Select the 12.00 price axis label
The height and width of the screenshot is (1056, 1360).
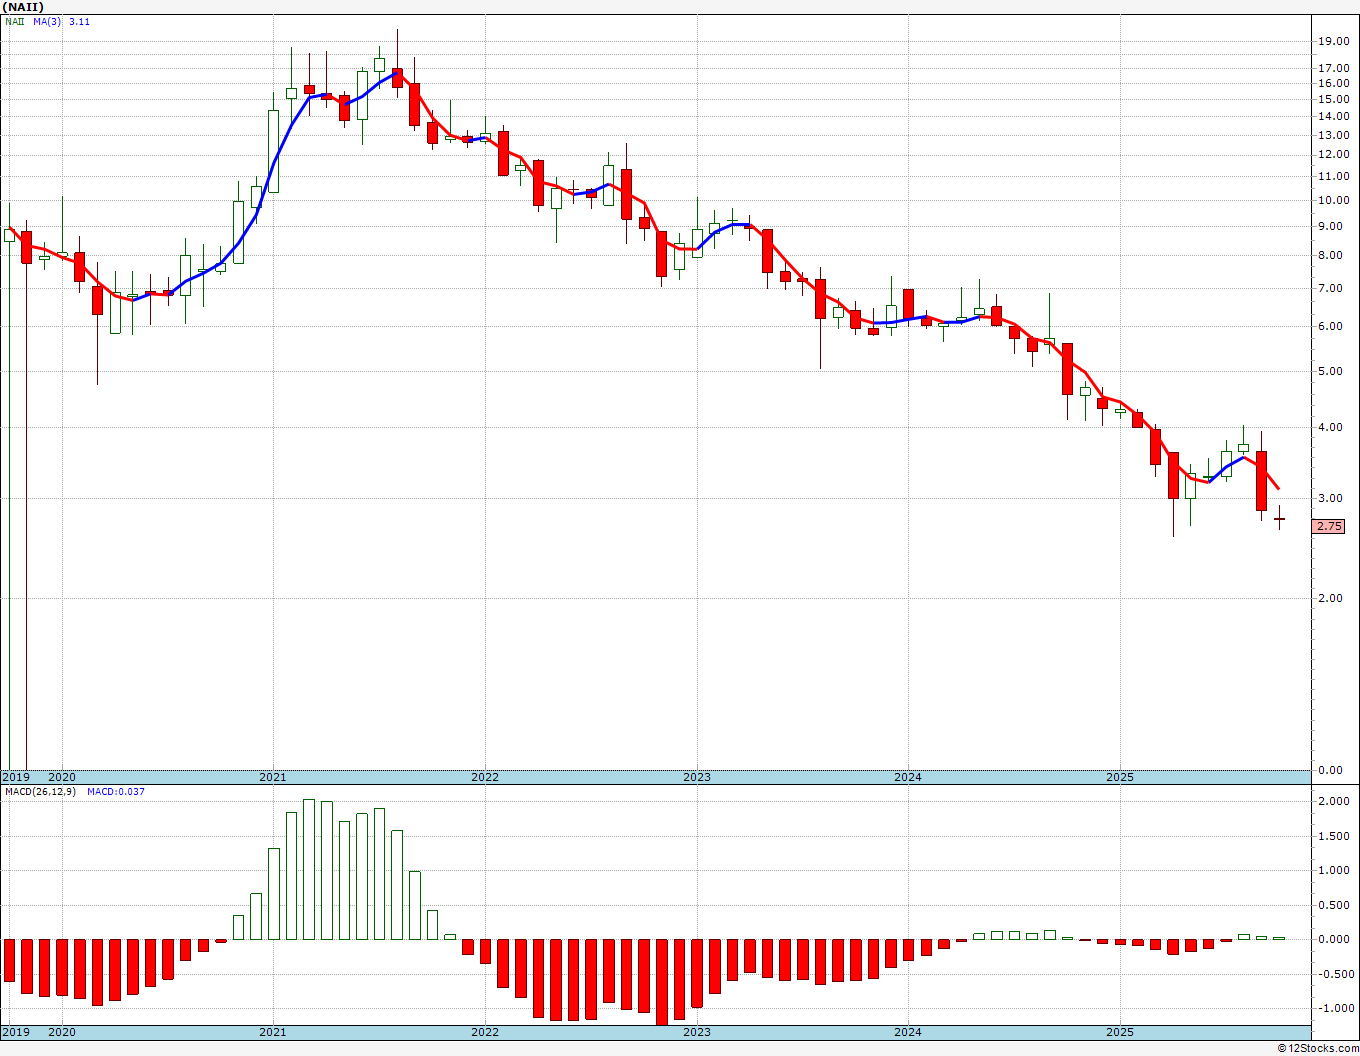1333,155
